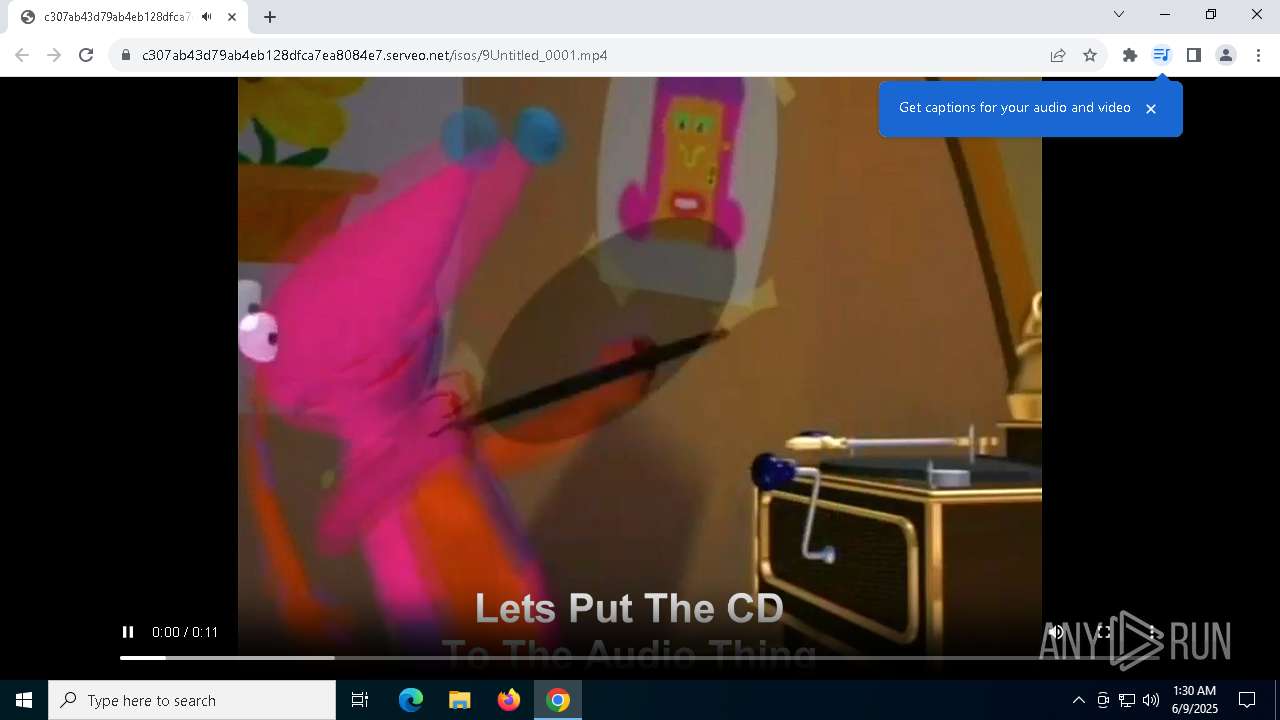The width and height of the screenshot is (1280, 720).
Task: Toggle Chrome side panel
Action: tap(1194, 55)
